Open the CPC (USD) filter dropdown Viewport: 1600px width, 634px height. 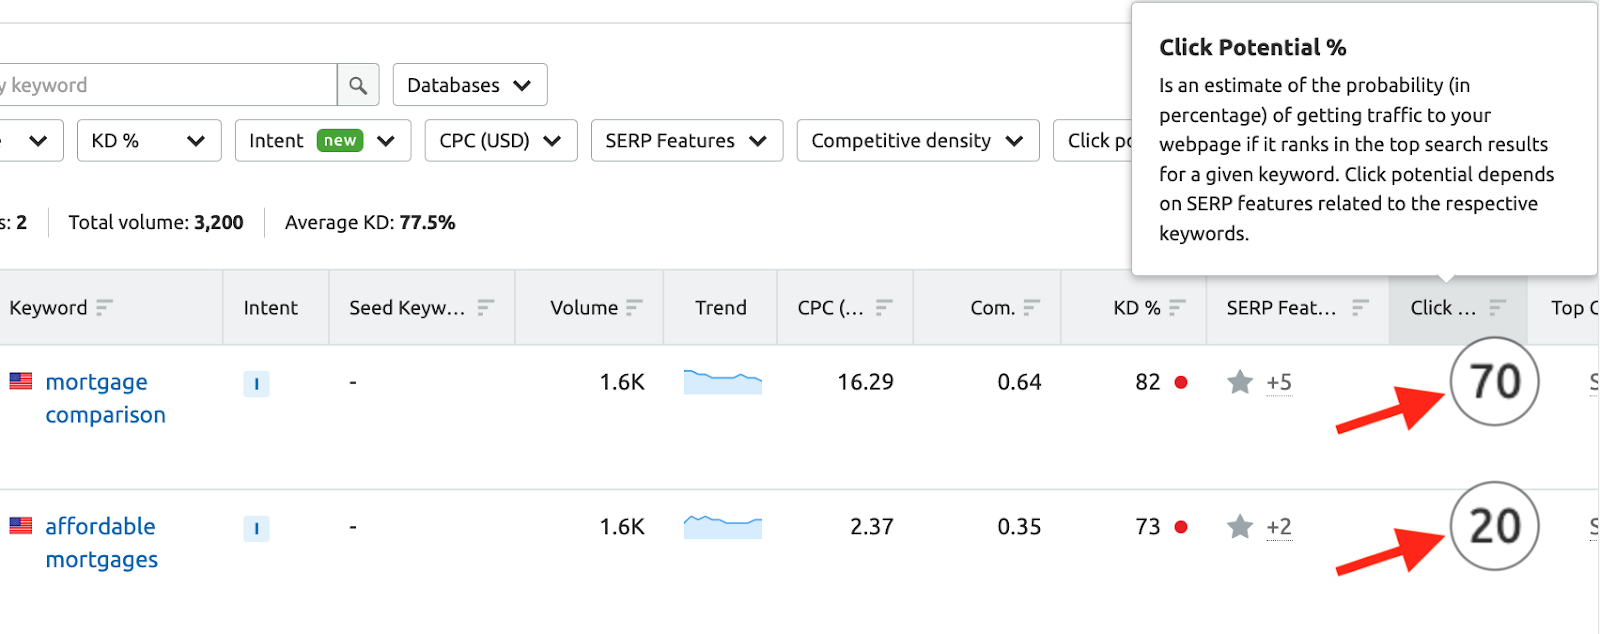[500, 140]
